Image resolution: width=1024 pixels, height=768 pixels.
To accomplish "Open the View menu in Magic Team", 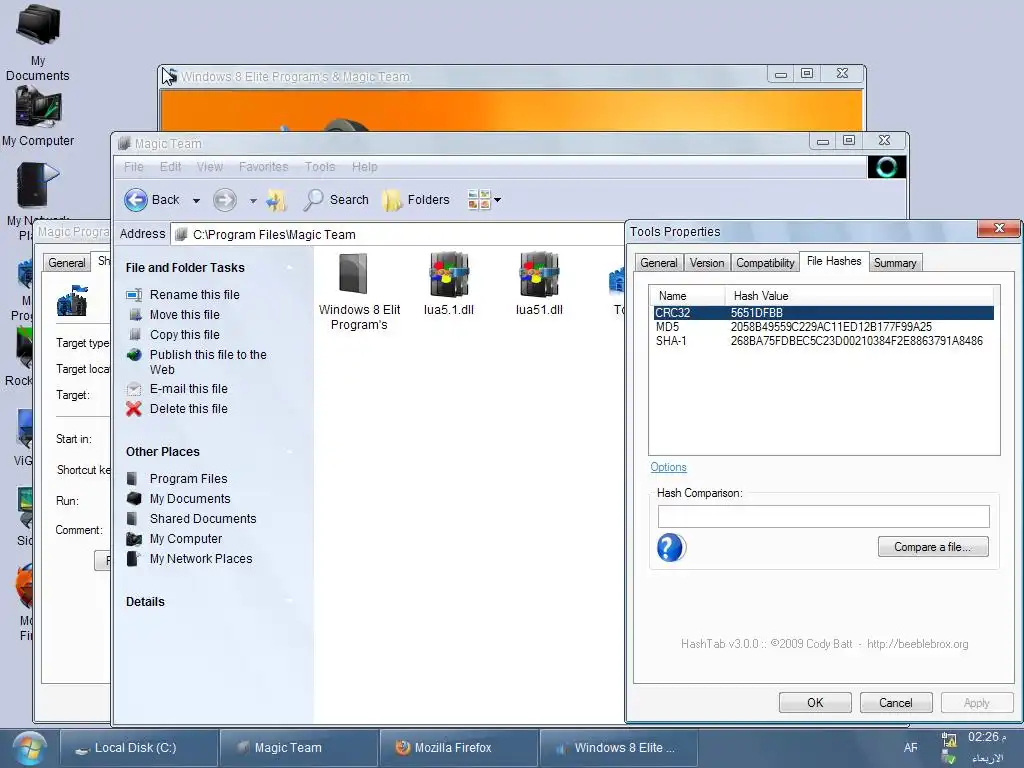I will pos(210,167).
